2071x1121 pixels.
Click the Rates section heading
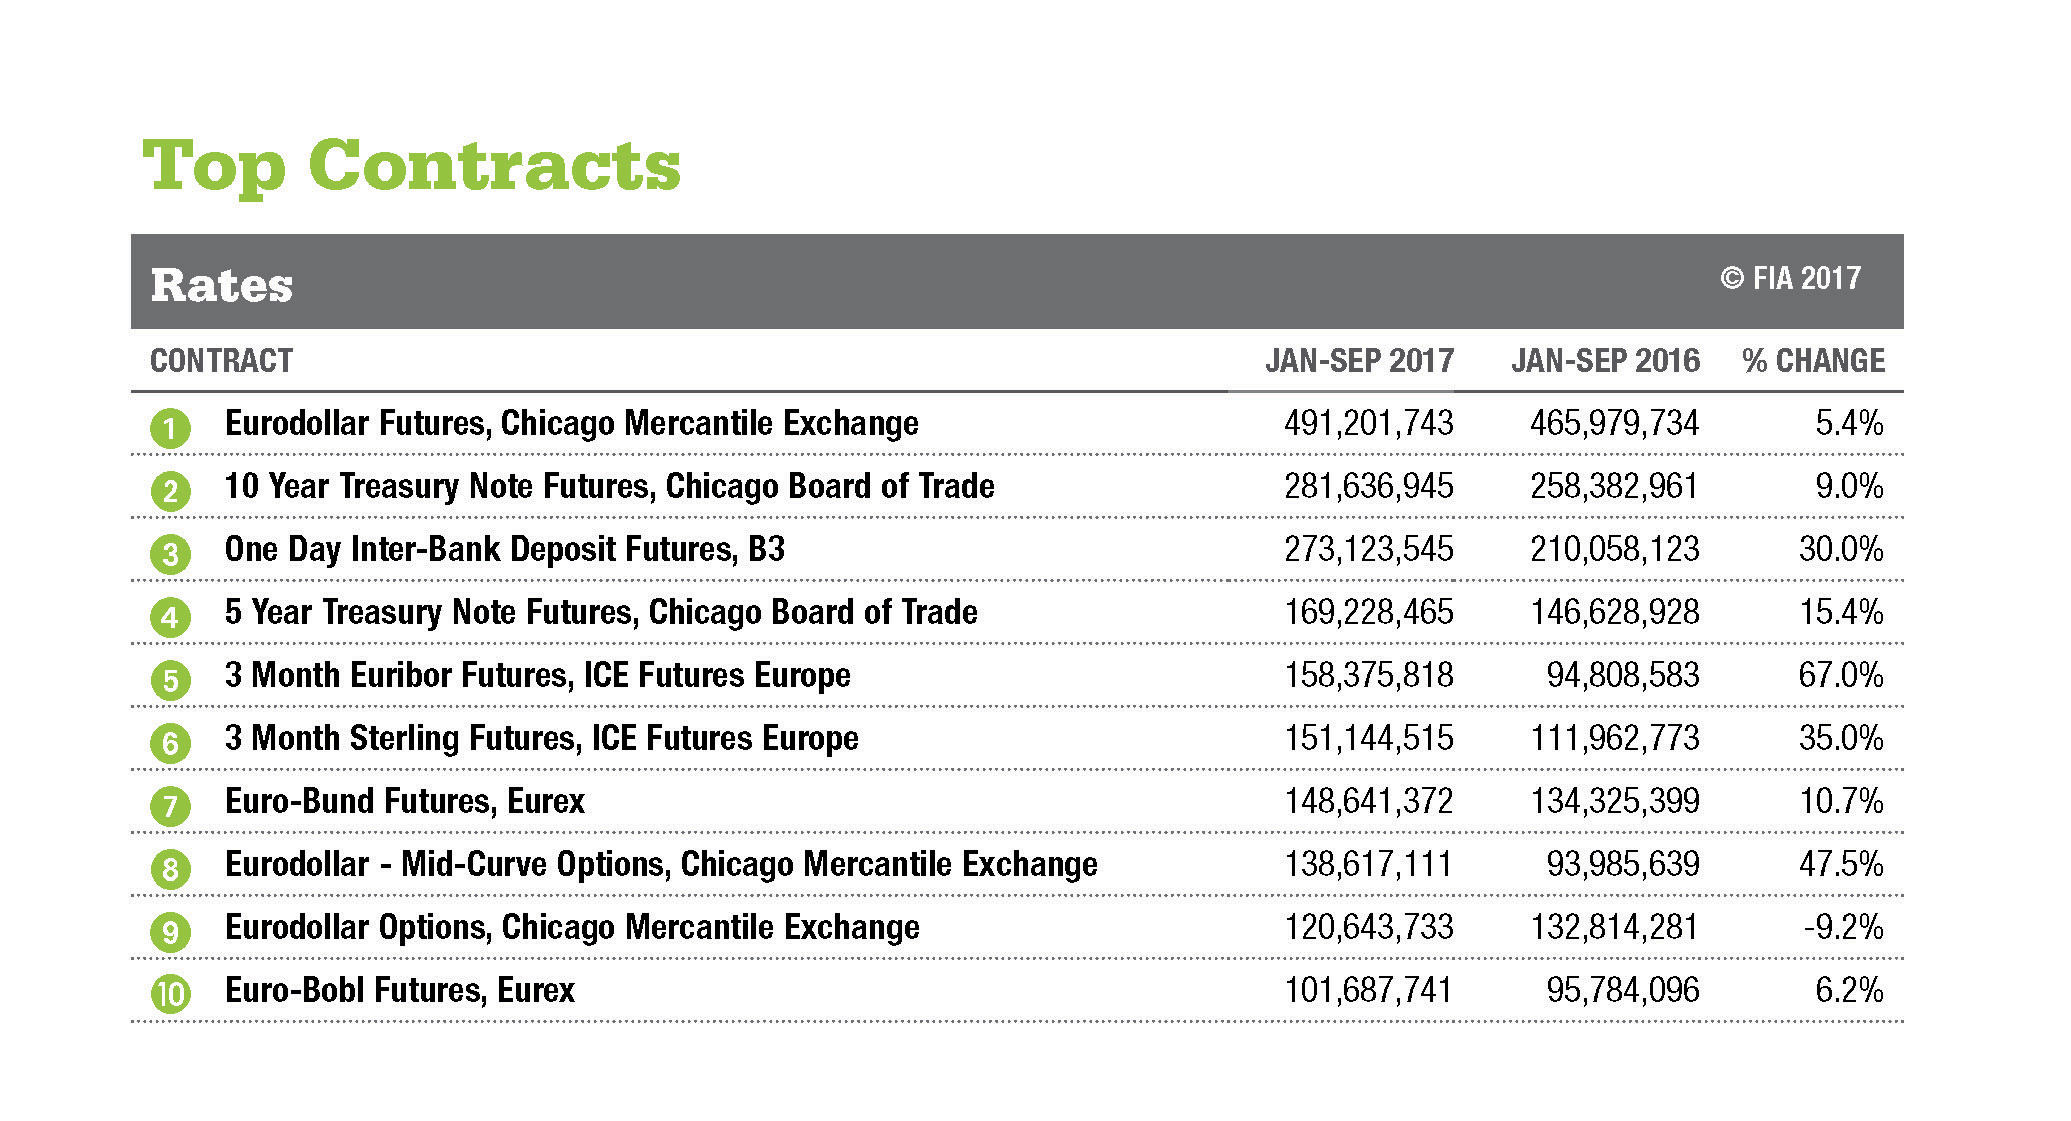222,286
